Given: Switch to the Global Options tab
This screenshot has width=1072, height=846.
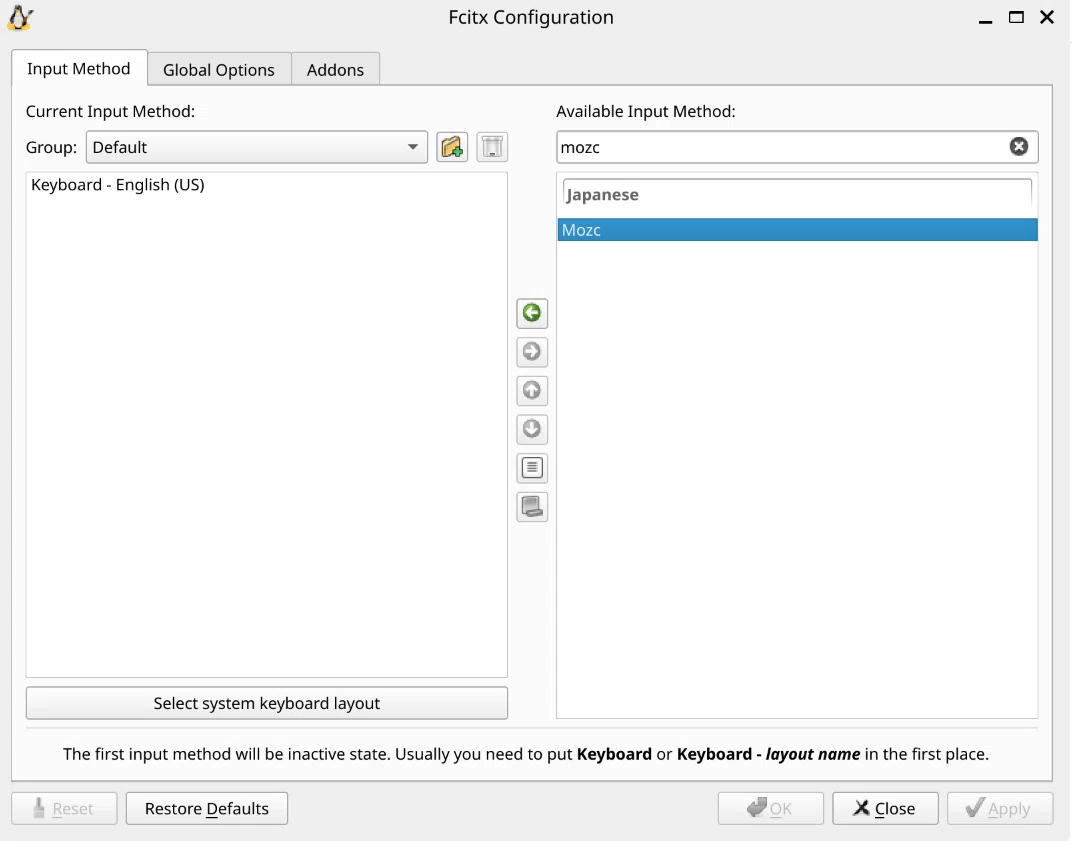Looking at the screenshot, I should point(219,70).
